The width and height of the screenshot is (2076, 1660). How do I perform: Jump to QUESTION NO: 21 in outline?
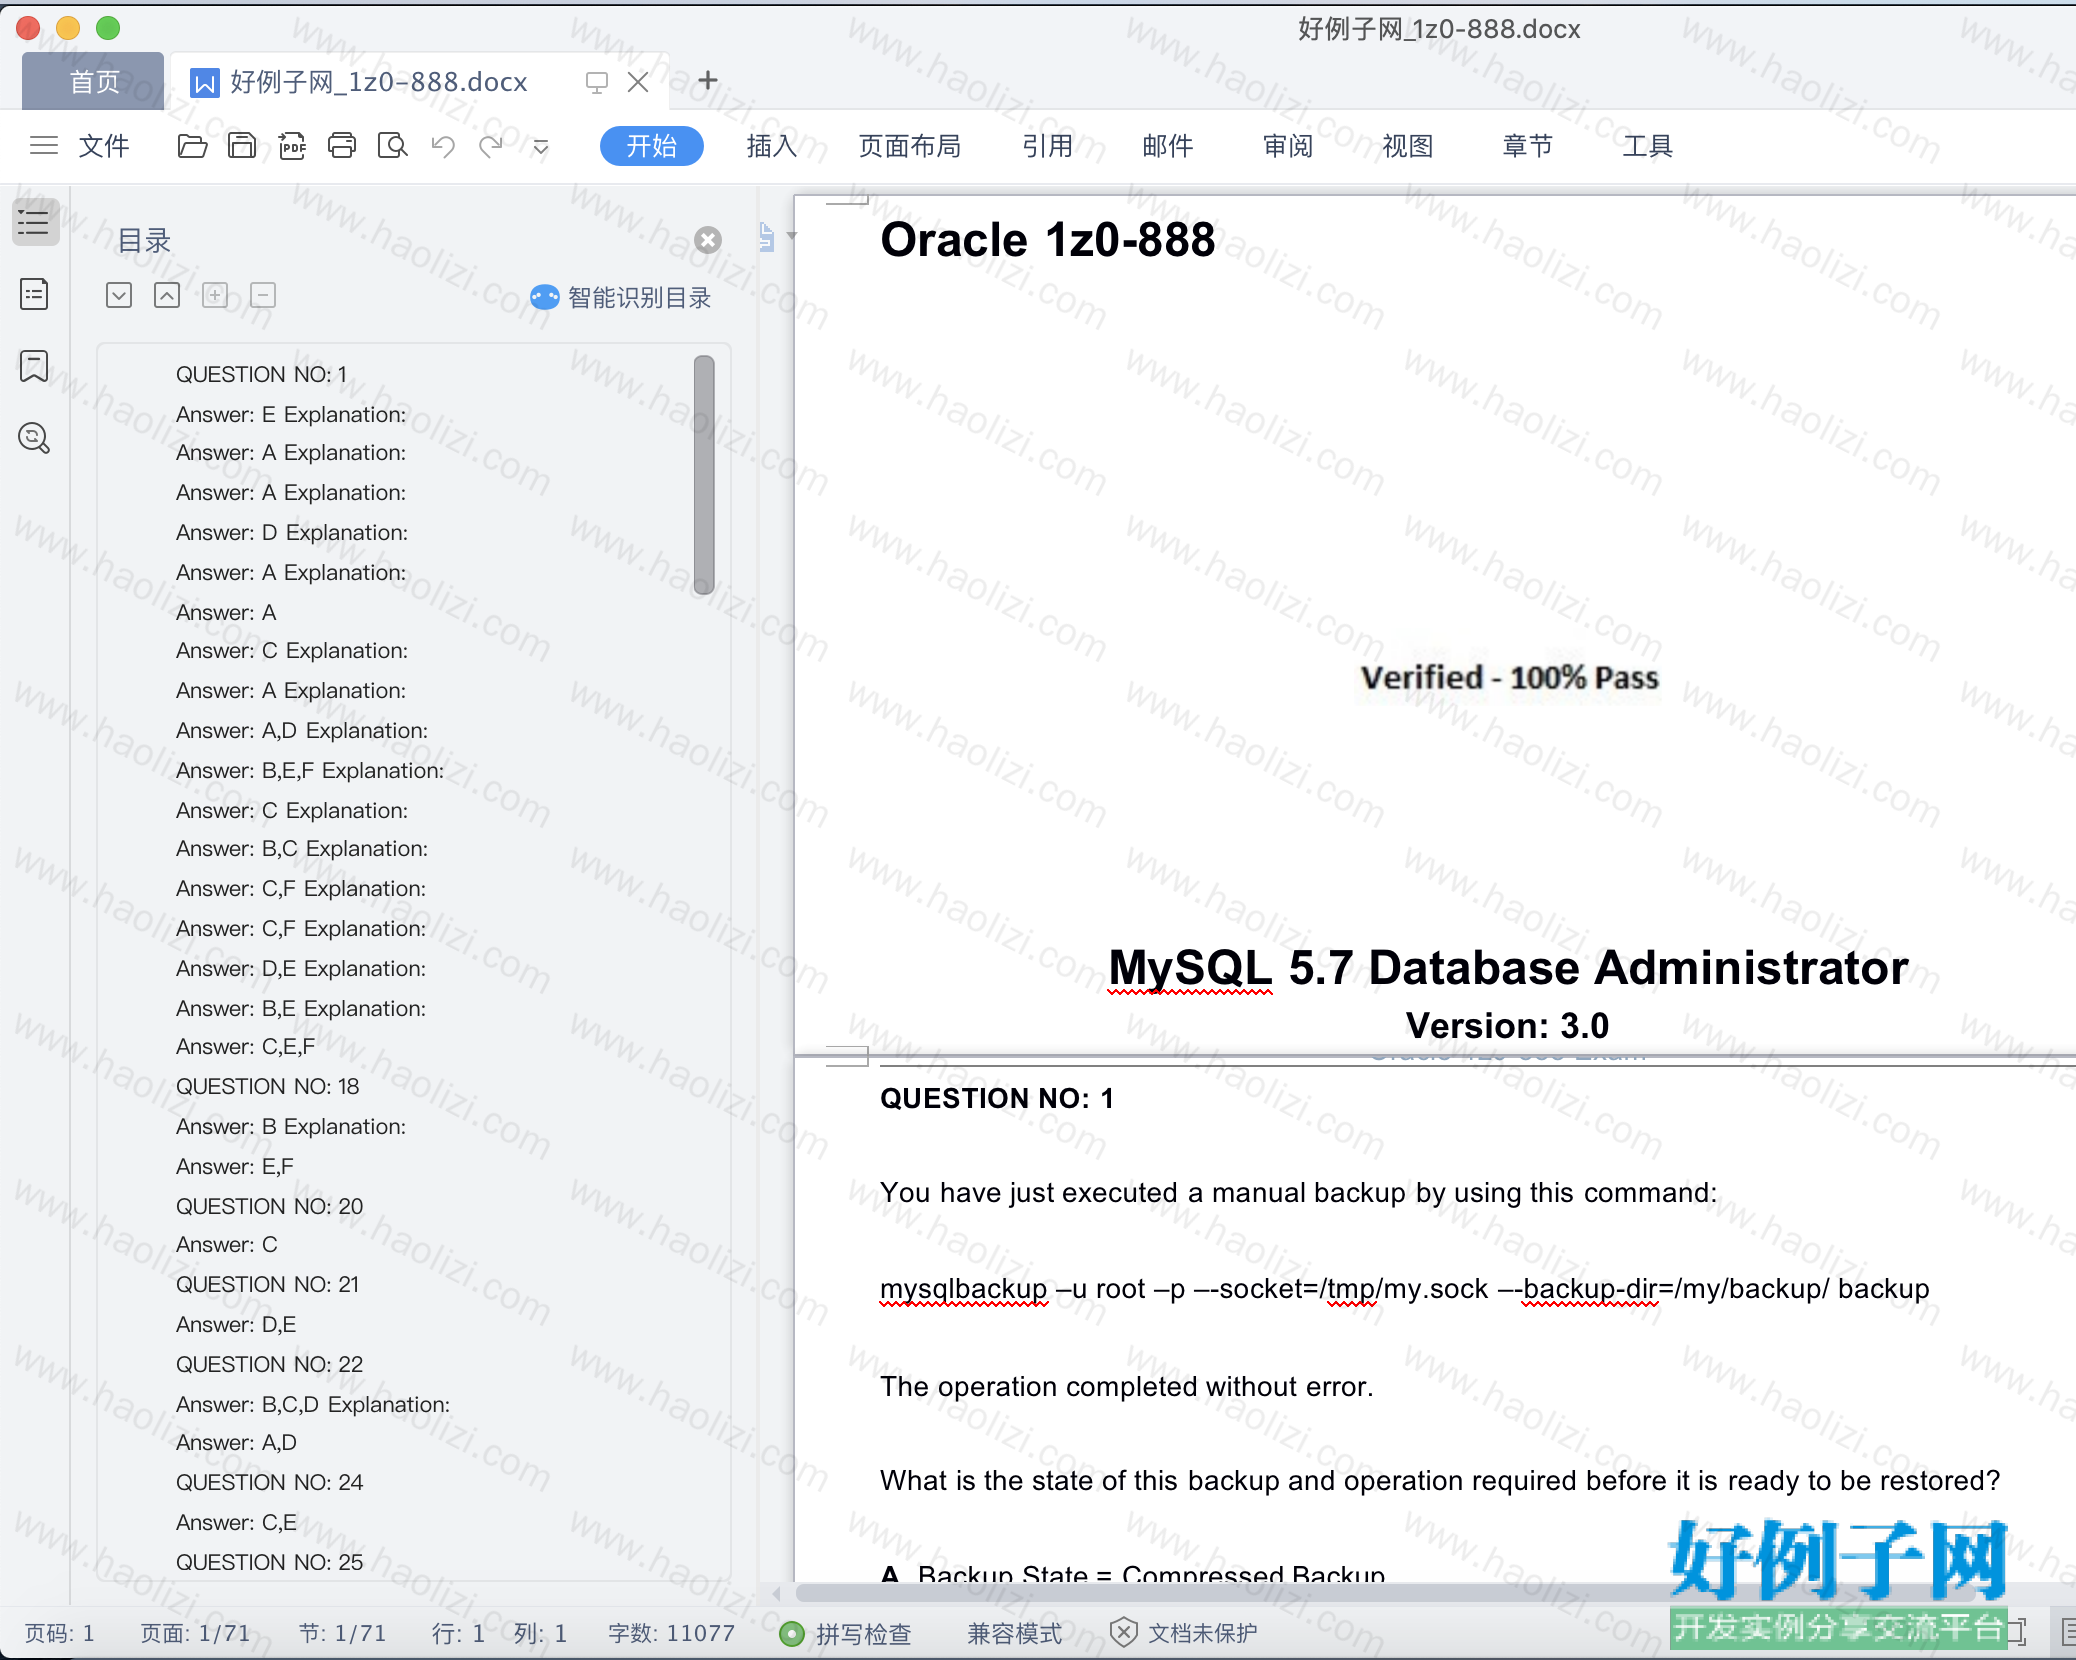(268, 1284)
